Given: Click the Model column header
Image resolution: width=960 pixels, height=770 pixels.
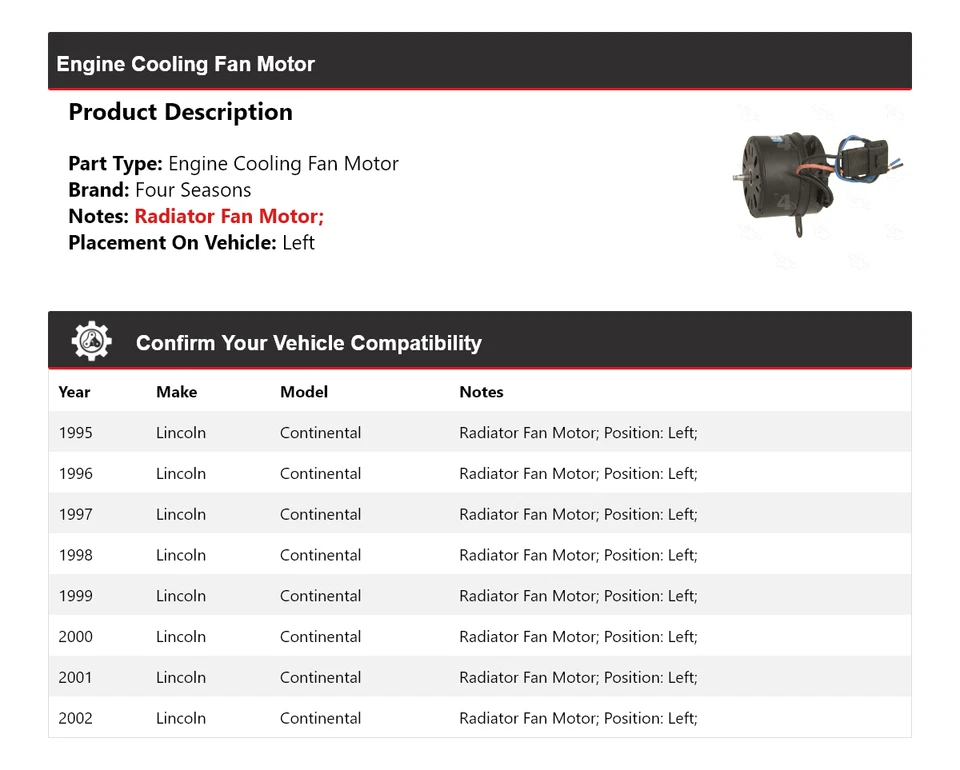Looking at the screenshot, I should (x=304, y=392).
